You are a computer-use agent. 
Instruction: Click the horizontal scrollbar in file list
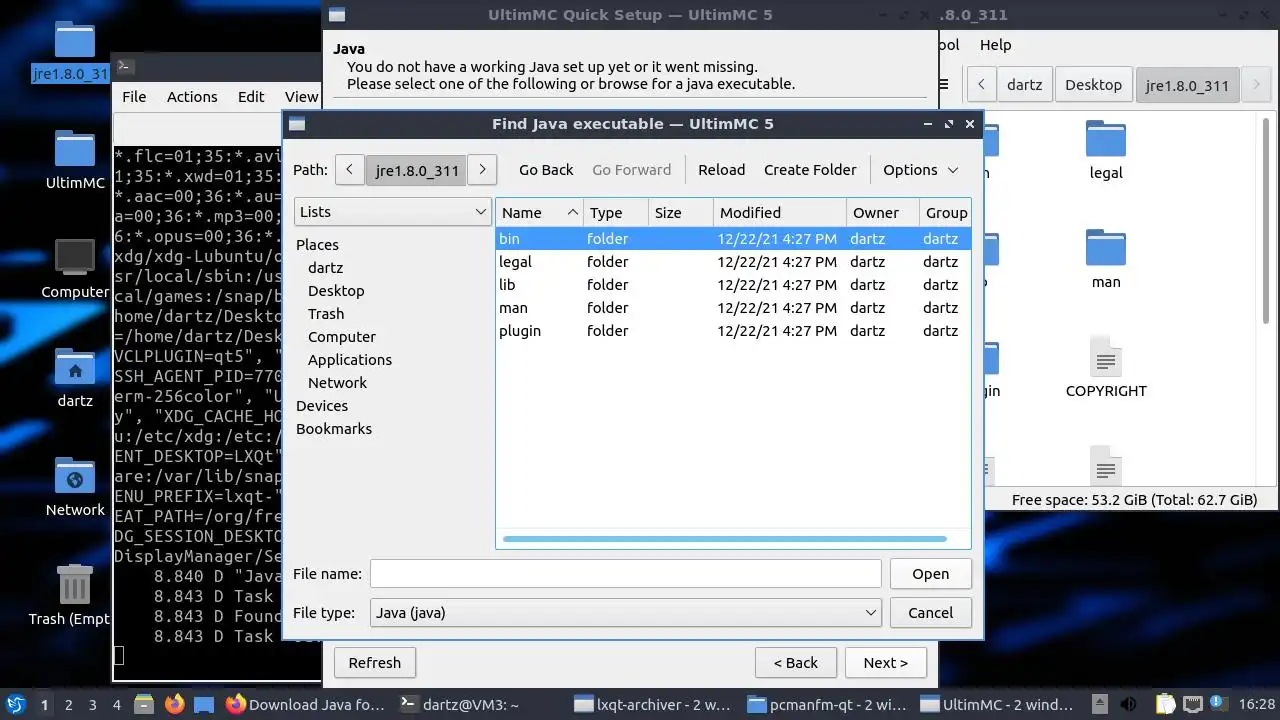pyautogui.click(x=724, y=539)
